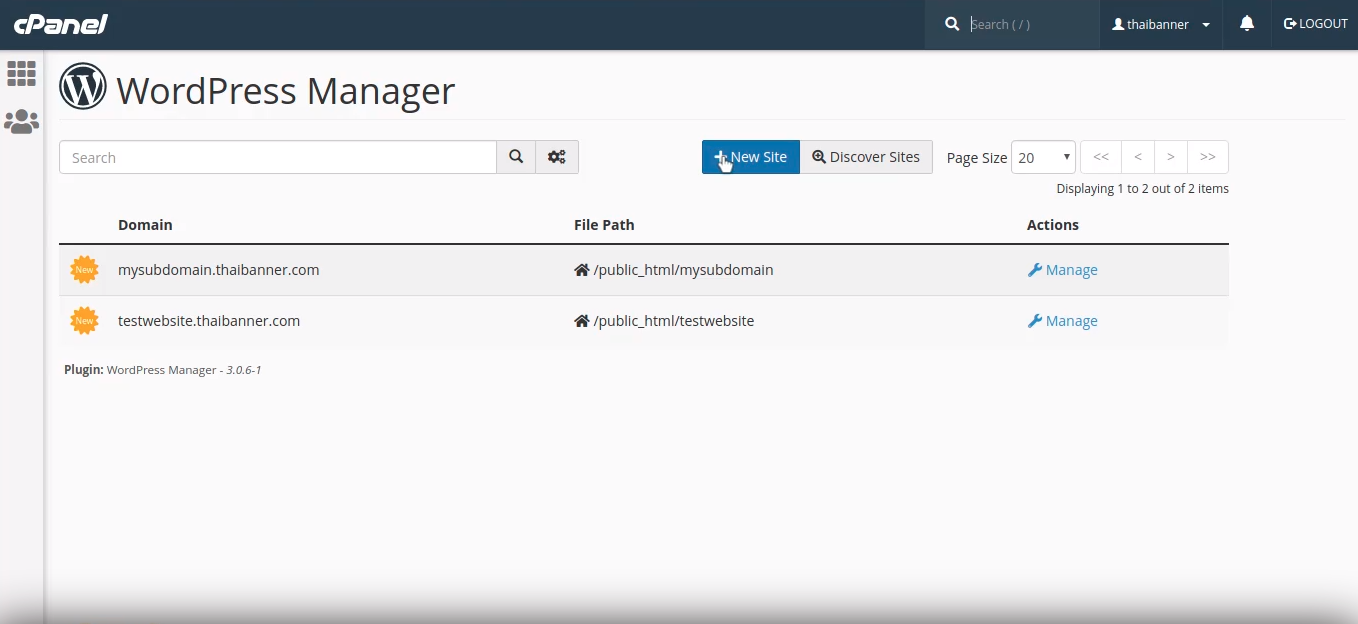Click the magnifier search button beside site search
The width and height of the screenshot is (1358, 624).
click(516, 157)
